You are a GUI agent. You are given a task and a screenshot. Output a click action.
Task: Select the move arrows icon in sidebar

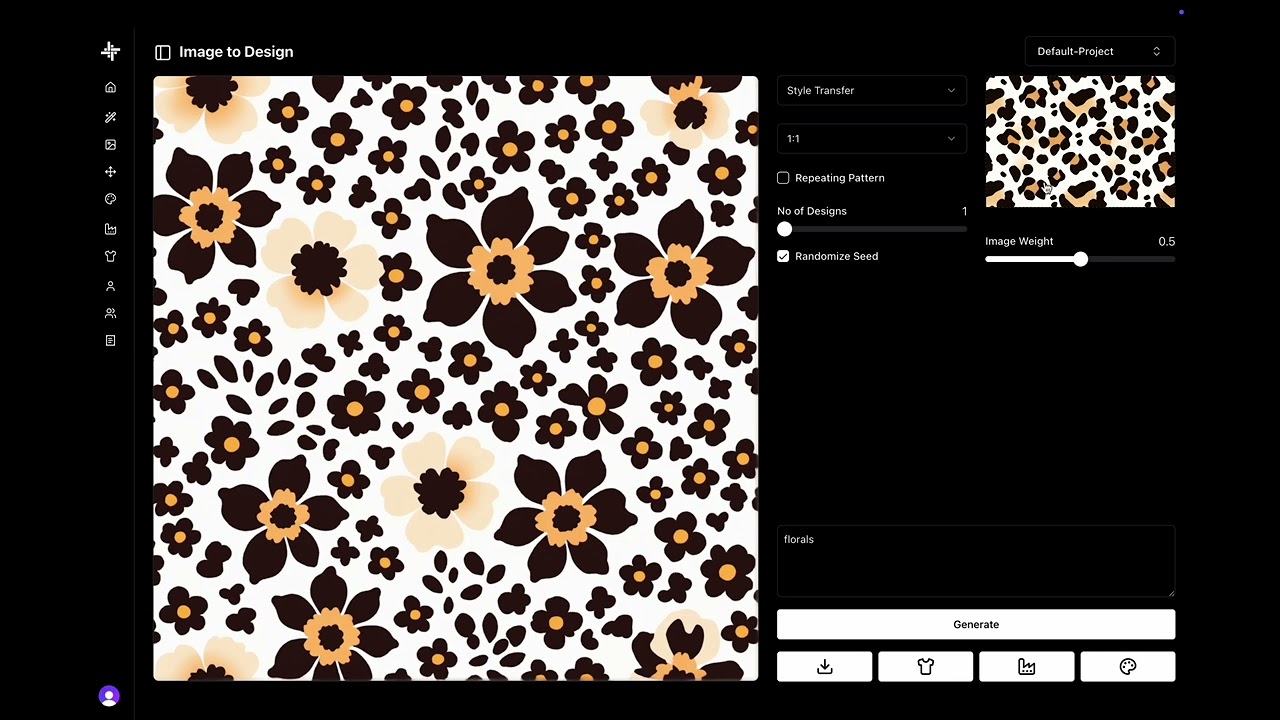coord(110,172)
